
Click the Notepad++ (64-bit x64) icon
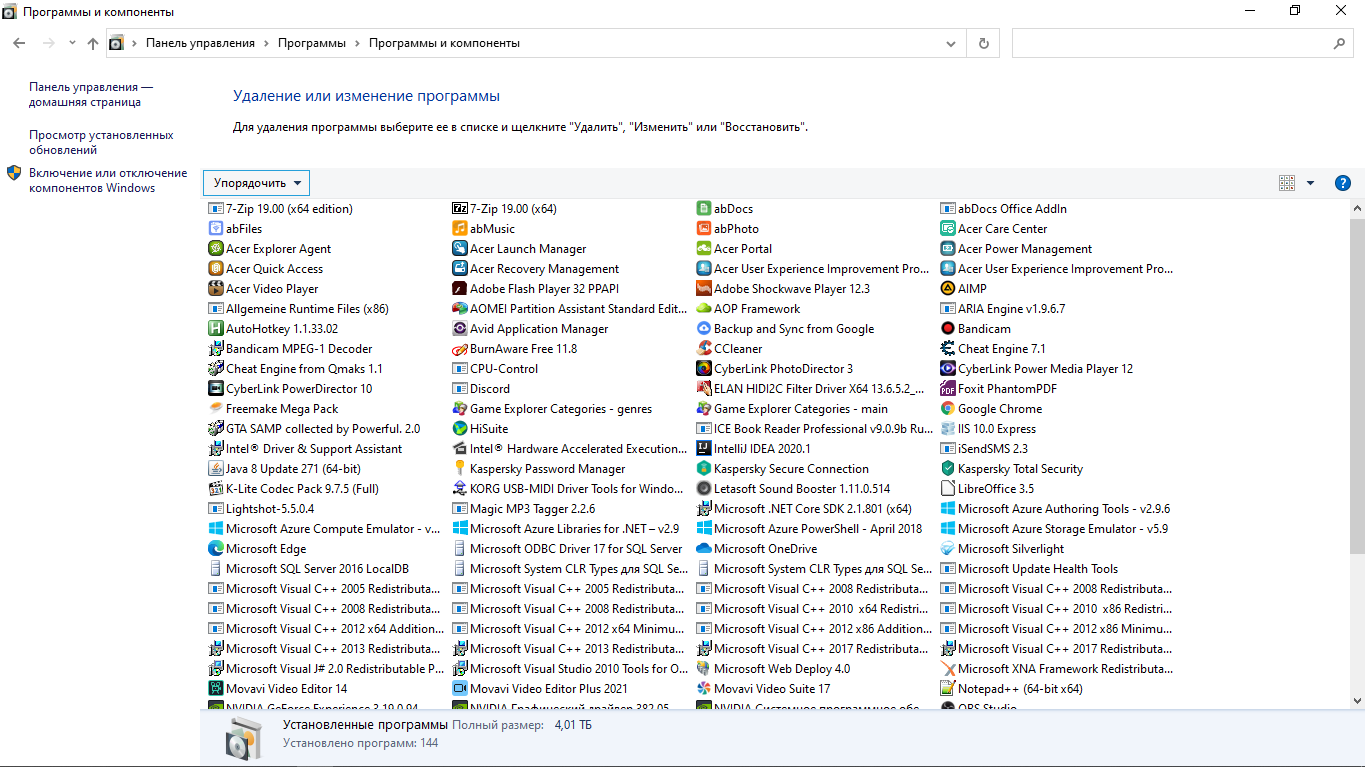point(948,689)
